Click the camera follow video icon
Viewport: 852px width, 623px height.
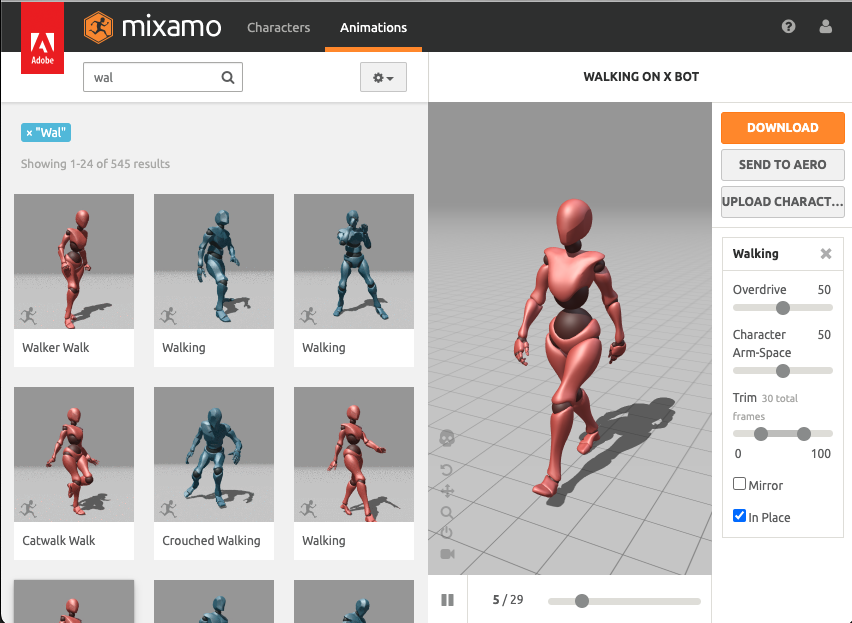click(447, 554)
